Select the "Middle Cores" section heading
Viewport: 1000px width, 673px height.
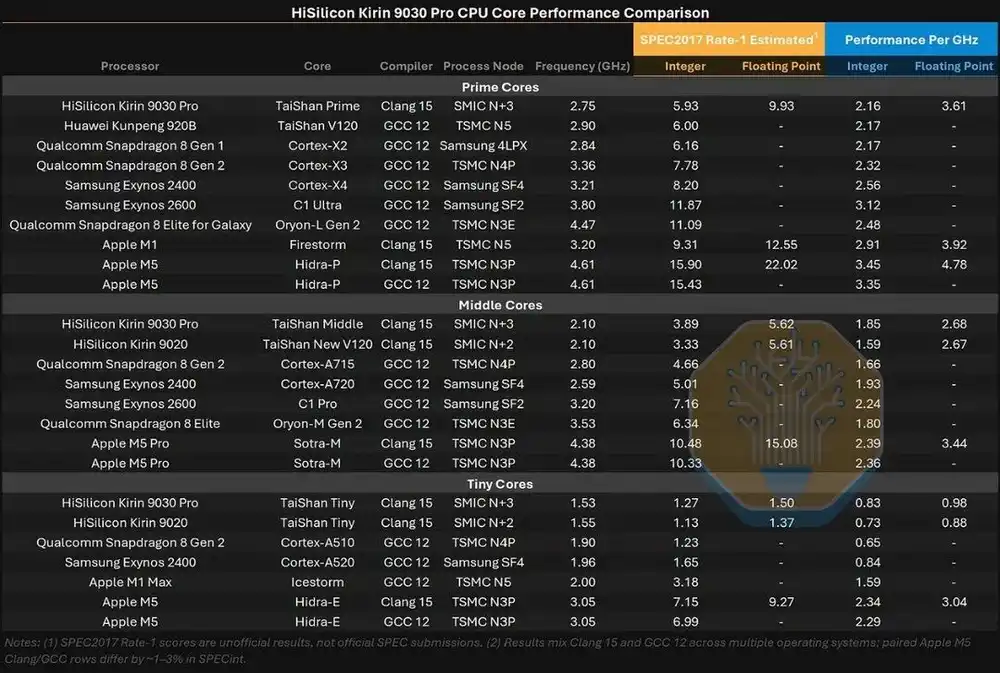pyautogui.click(x=500, y=305)
